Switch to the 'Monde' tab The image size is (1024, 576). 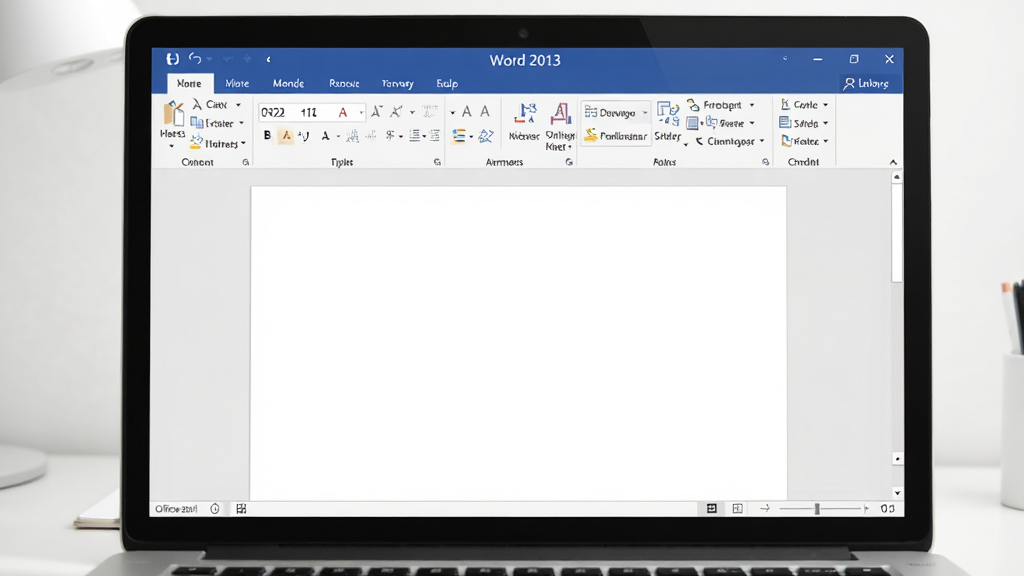pos(288,84)
